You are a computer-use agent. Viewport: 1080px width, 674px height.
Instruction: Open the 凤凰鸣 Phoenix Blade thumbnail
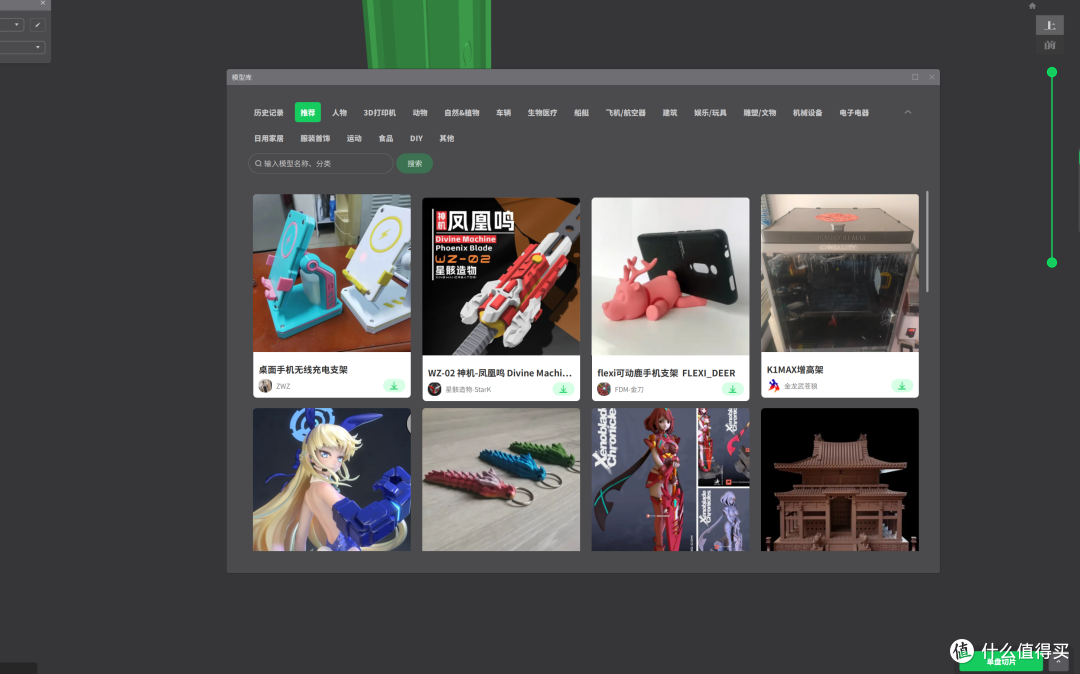pyautogui.click(x=501, y=276)
